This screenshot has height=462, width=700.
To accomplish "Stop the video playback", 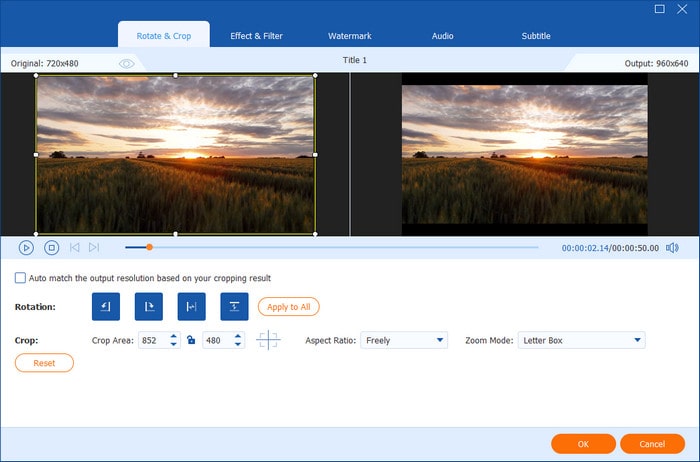I will click(x=51, y=247).
